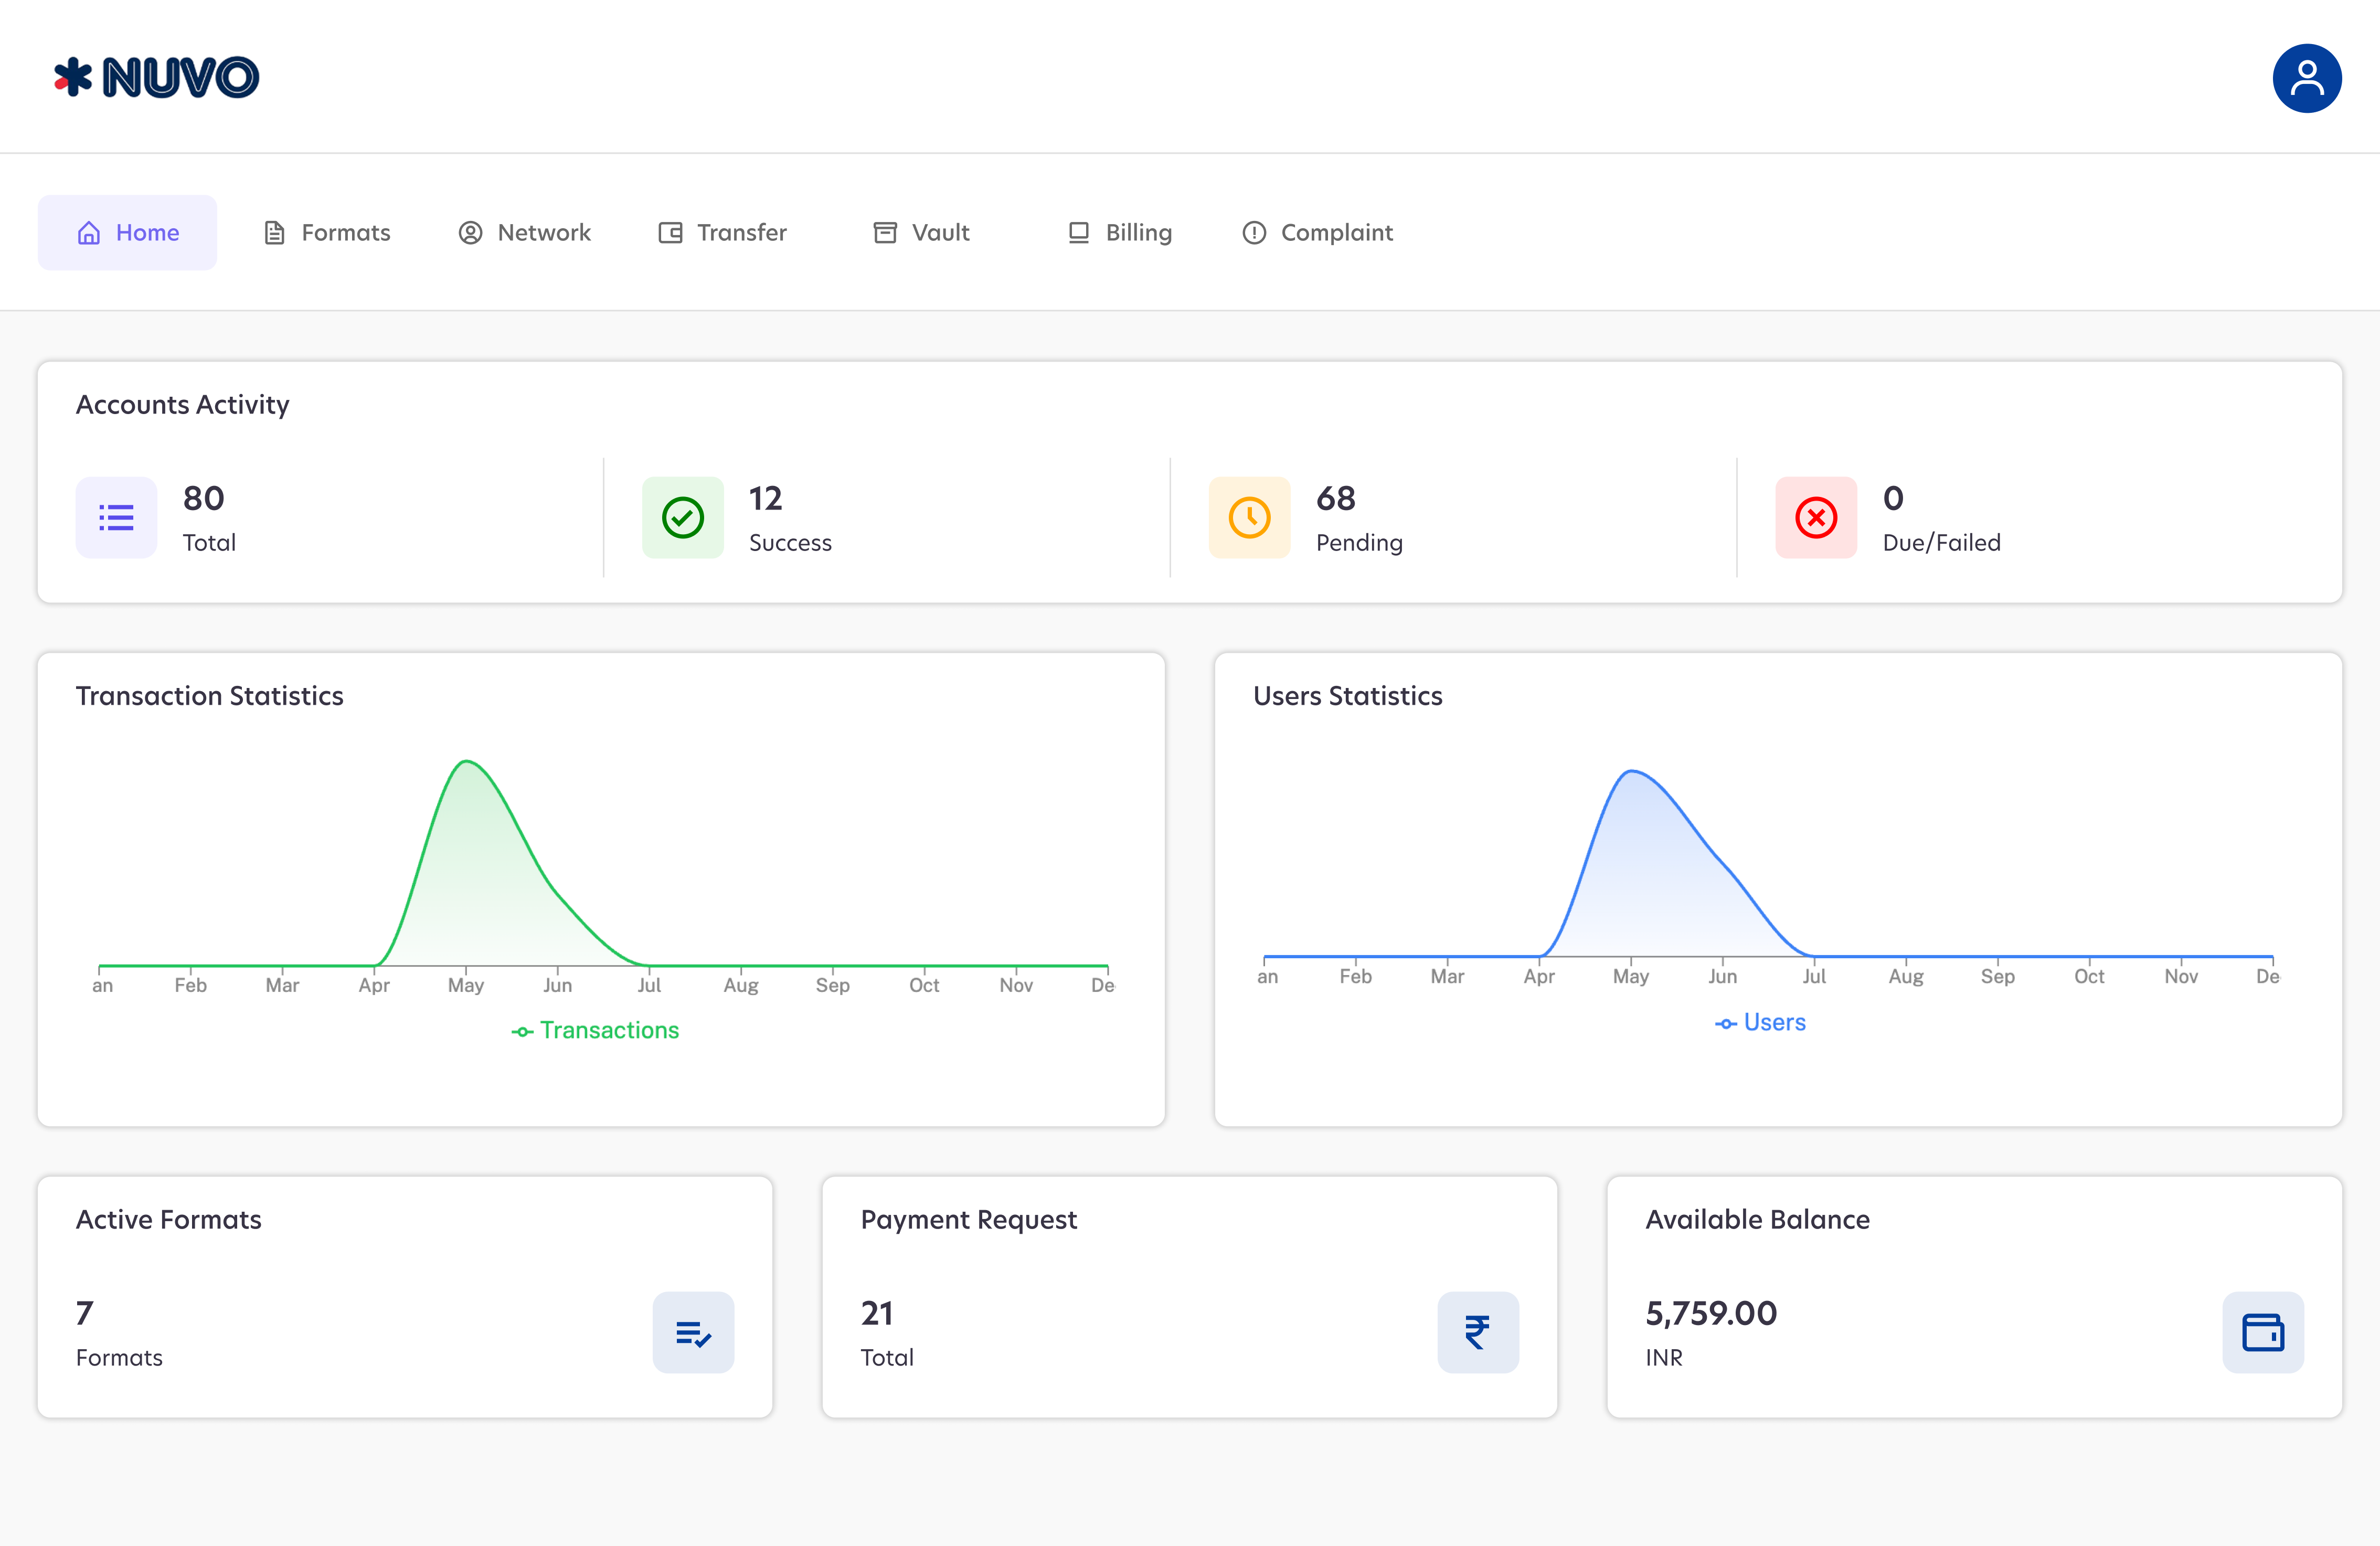Open the Formats tab

click(x=327, y=233)
